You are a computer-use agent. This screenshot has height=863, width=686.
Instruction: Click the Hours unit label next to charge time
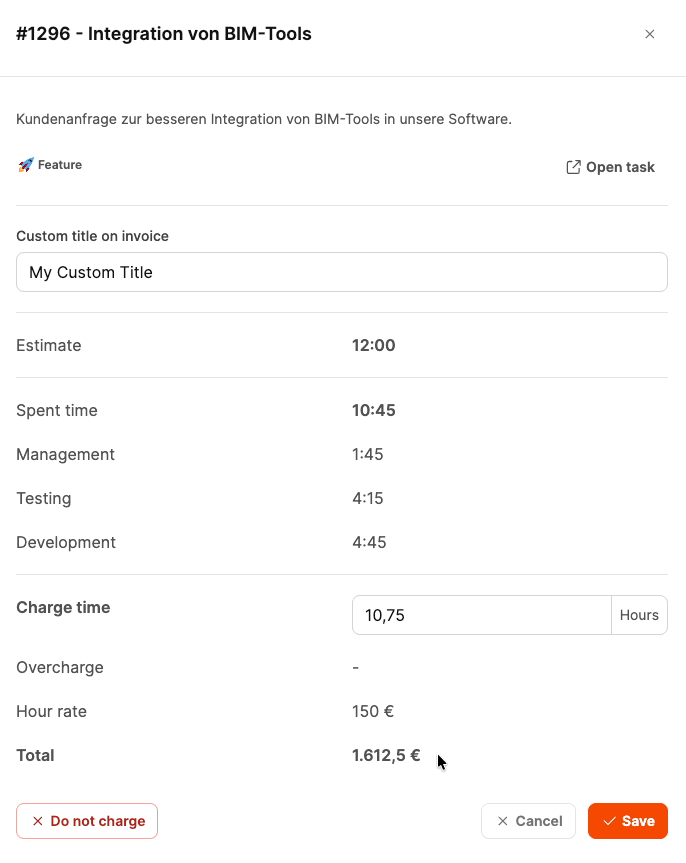click(639, 615)
